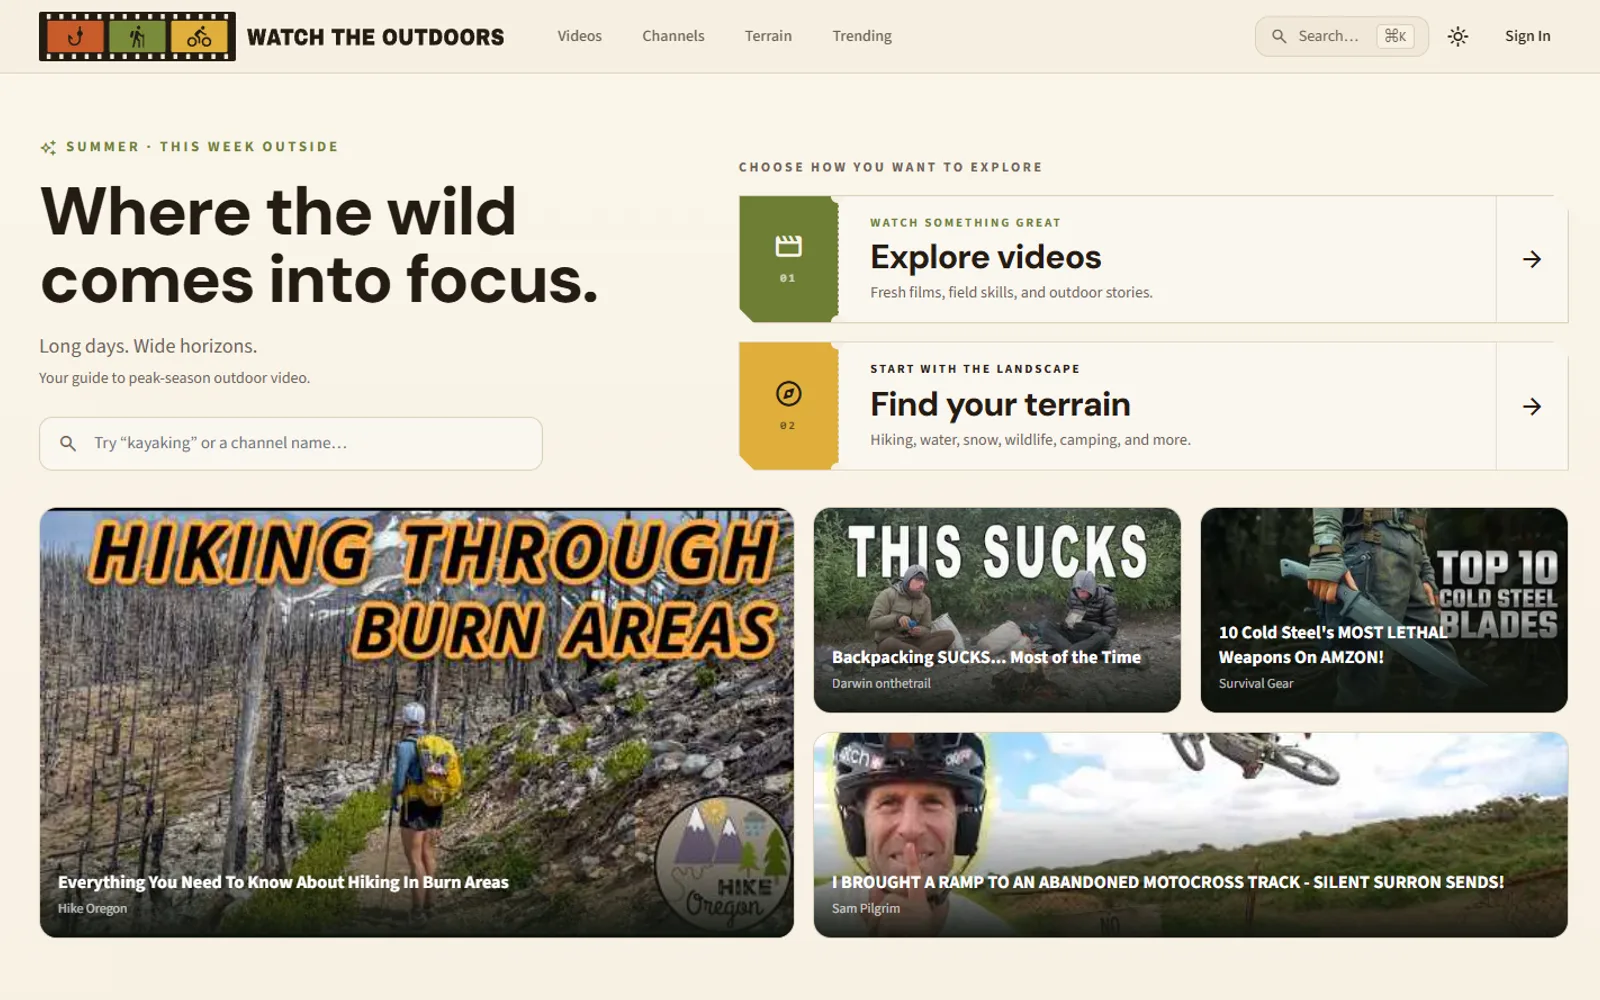The image size is (1600, 1000).
Task: Open Hiking Through Burn Areas video thumbnail
Action: point(417,722)
